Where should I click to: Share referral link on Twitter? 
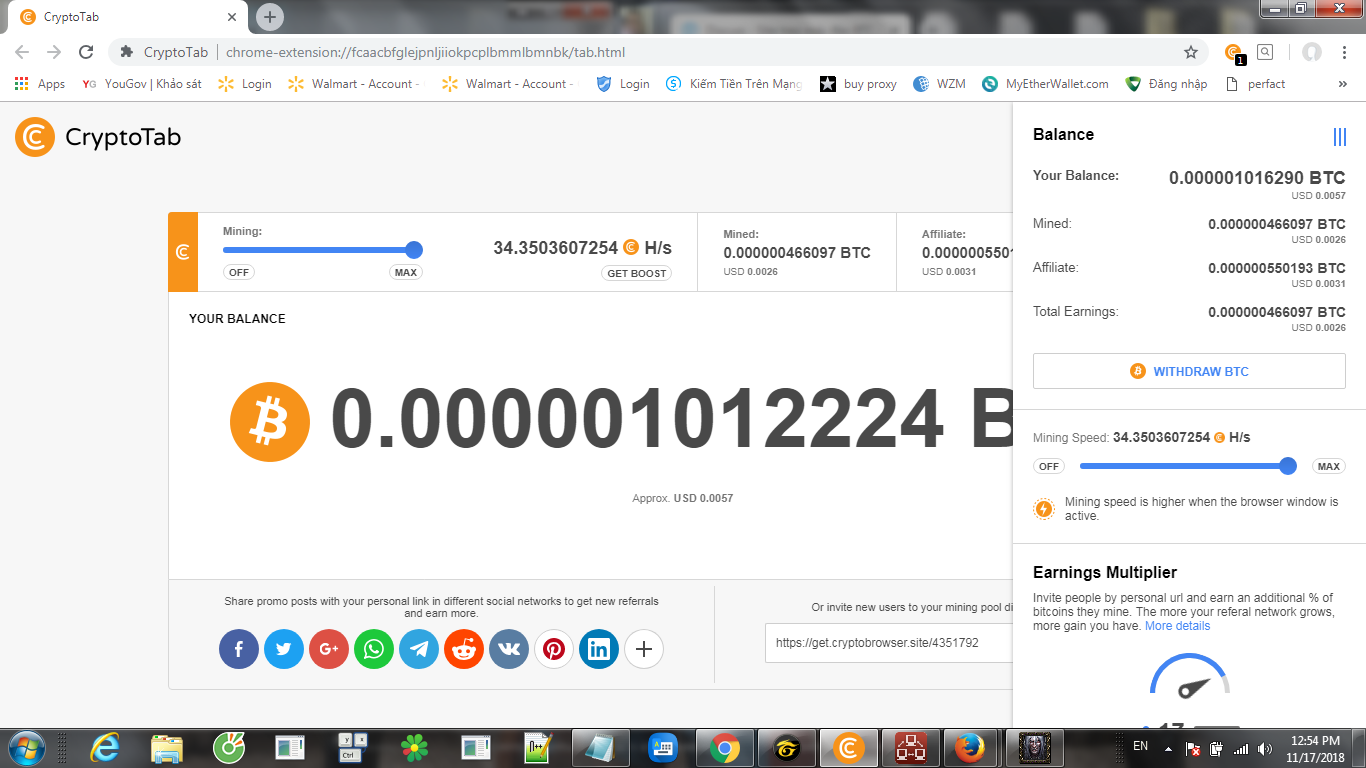(x=284, y=649)
